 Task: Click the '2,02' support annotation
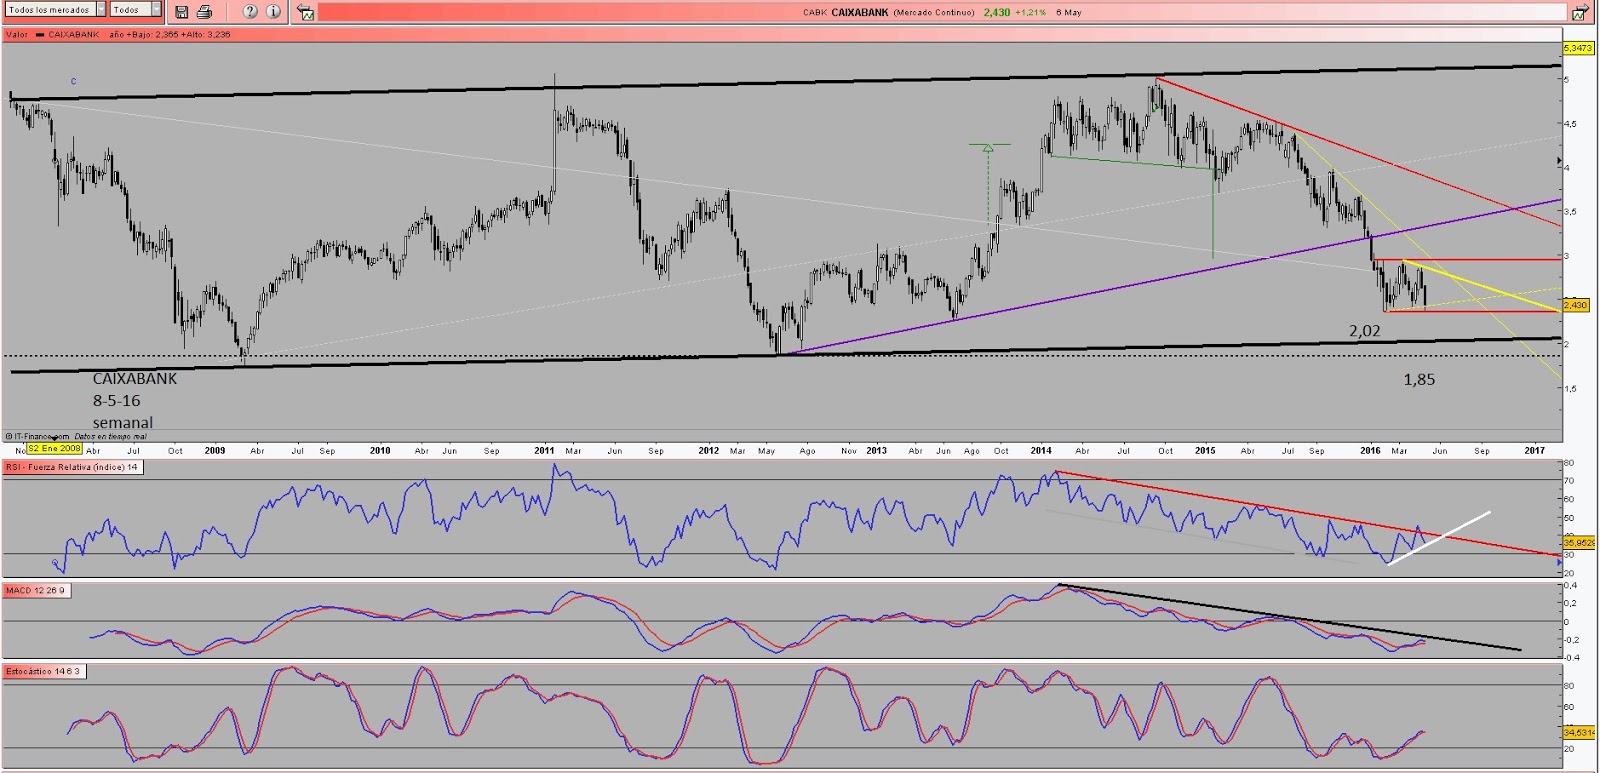[1365, 331]
